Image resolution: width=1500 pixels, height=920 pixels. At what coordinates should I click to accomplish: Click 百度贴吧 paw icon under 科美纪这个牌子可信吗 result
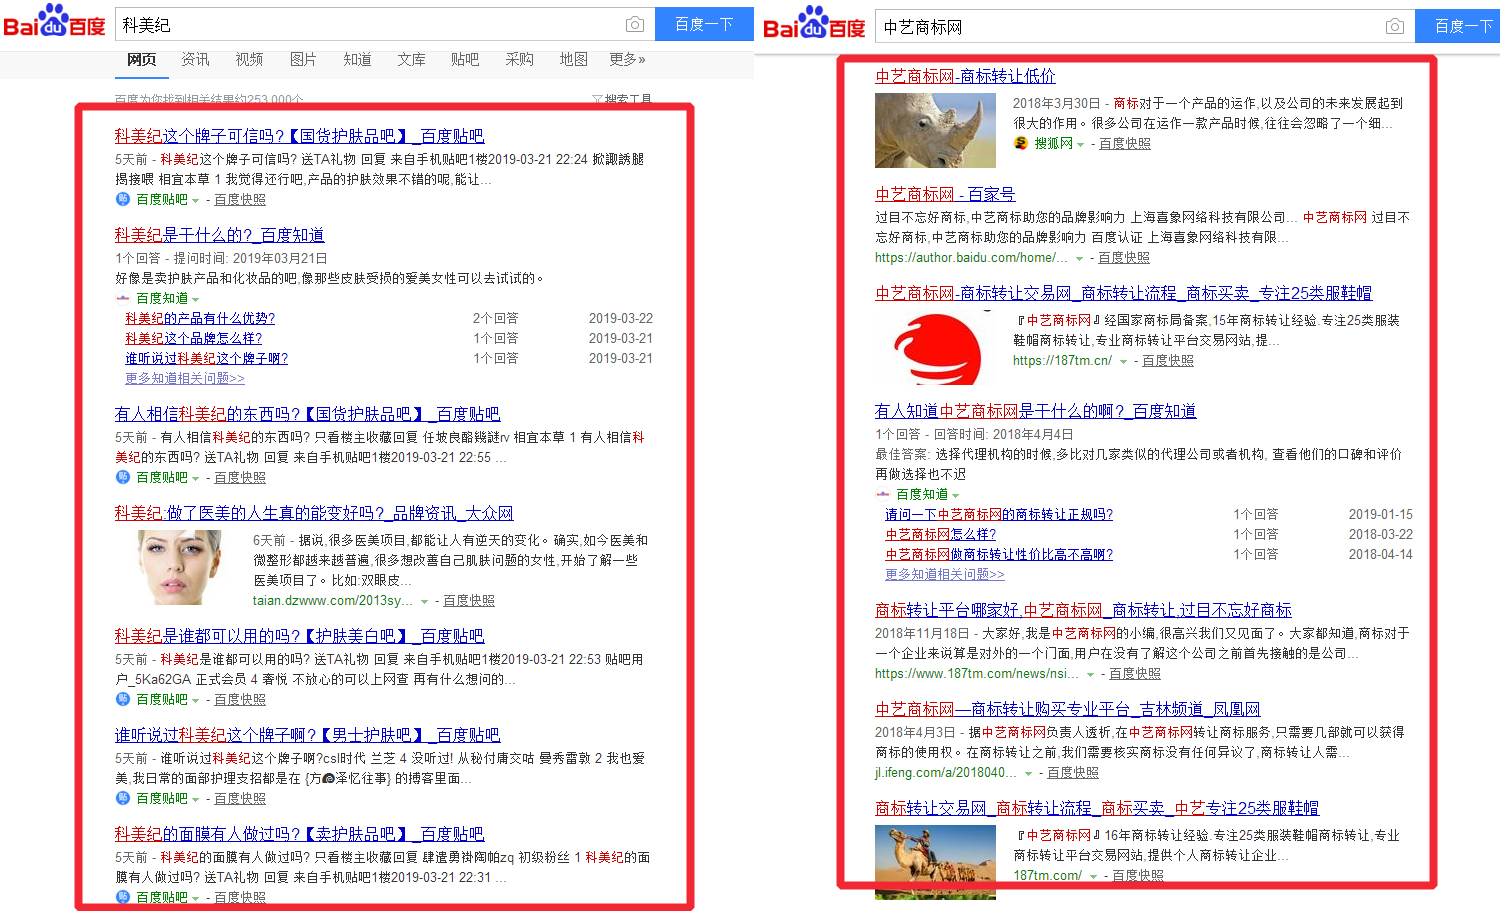coord(122,199)
